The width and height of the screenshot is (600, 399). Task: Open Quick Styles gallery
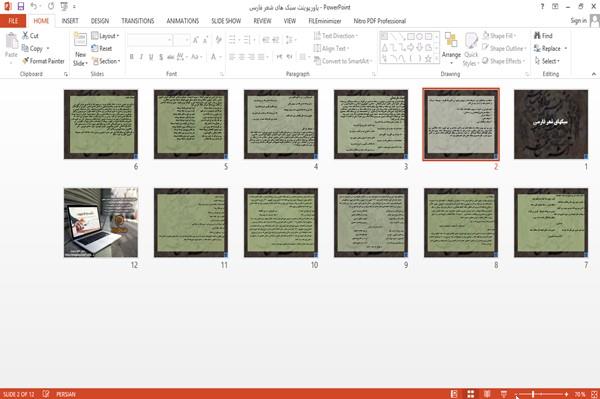click(471, 49)
